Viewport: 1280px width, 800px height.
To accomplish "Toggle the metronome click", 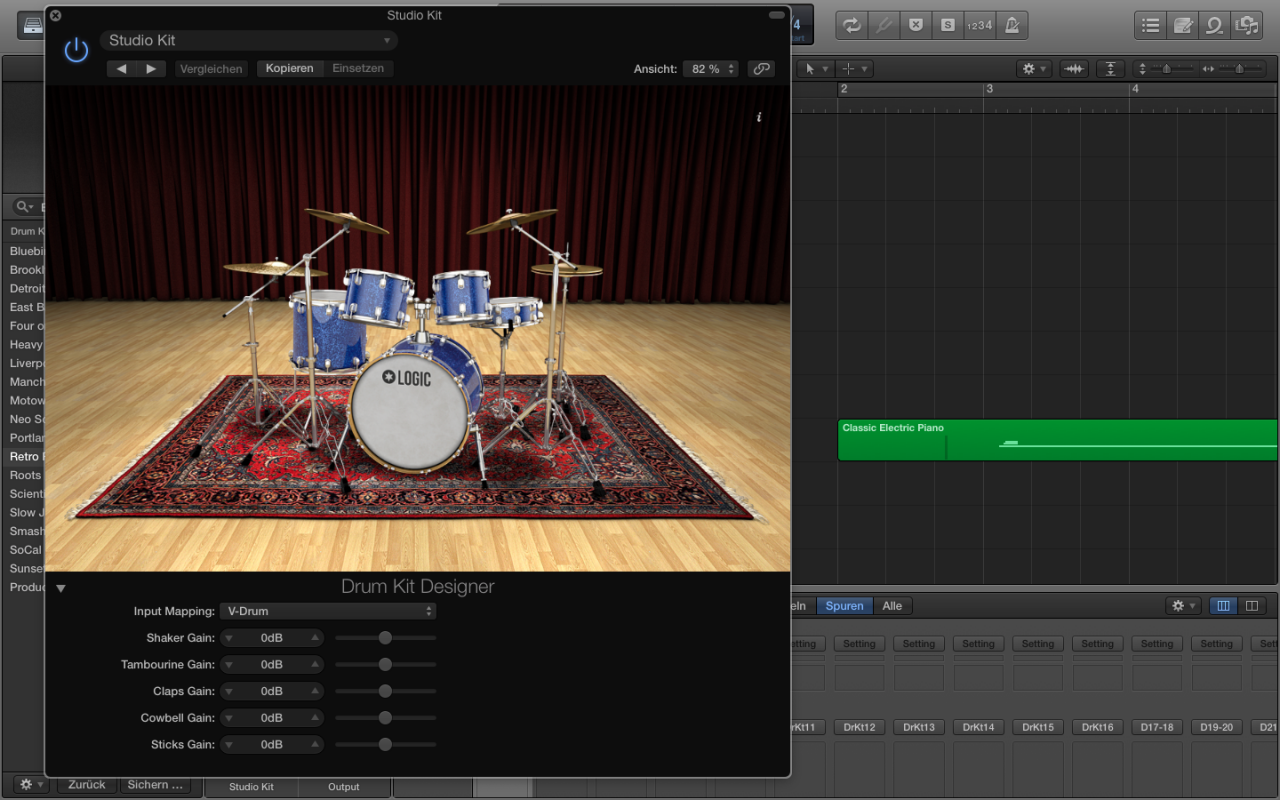I will [1011, 26].
